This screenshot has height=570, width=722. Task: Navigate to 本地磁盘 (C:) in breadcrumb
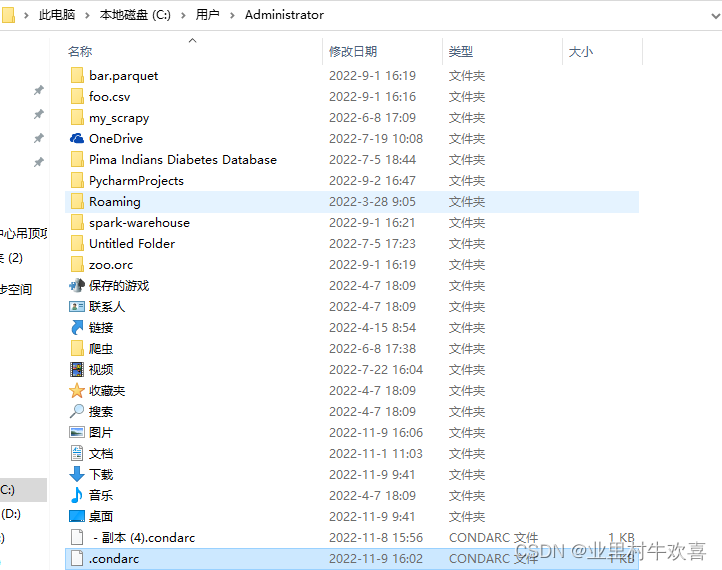[135, 15]
